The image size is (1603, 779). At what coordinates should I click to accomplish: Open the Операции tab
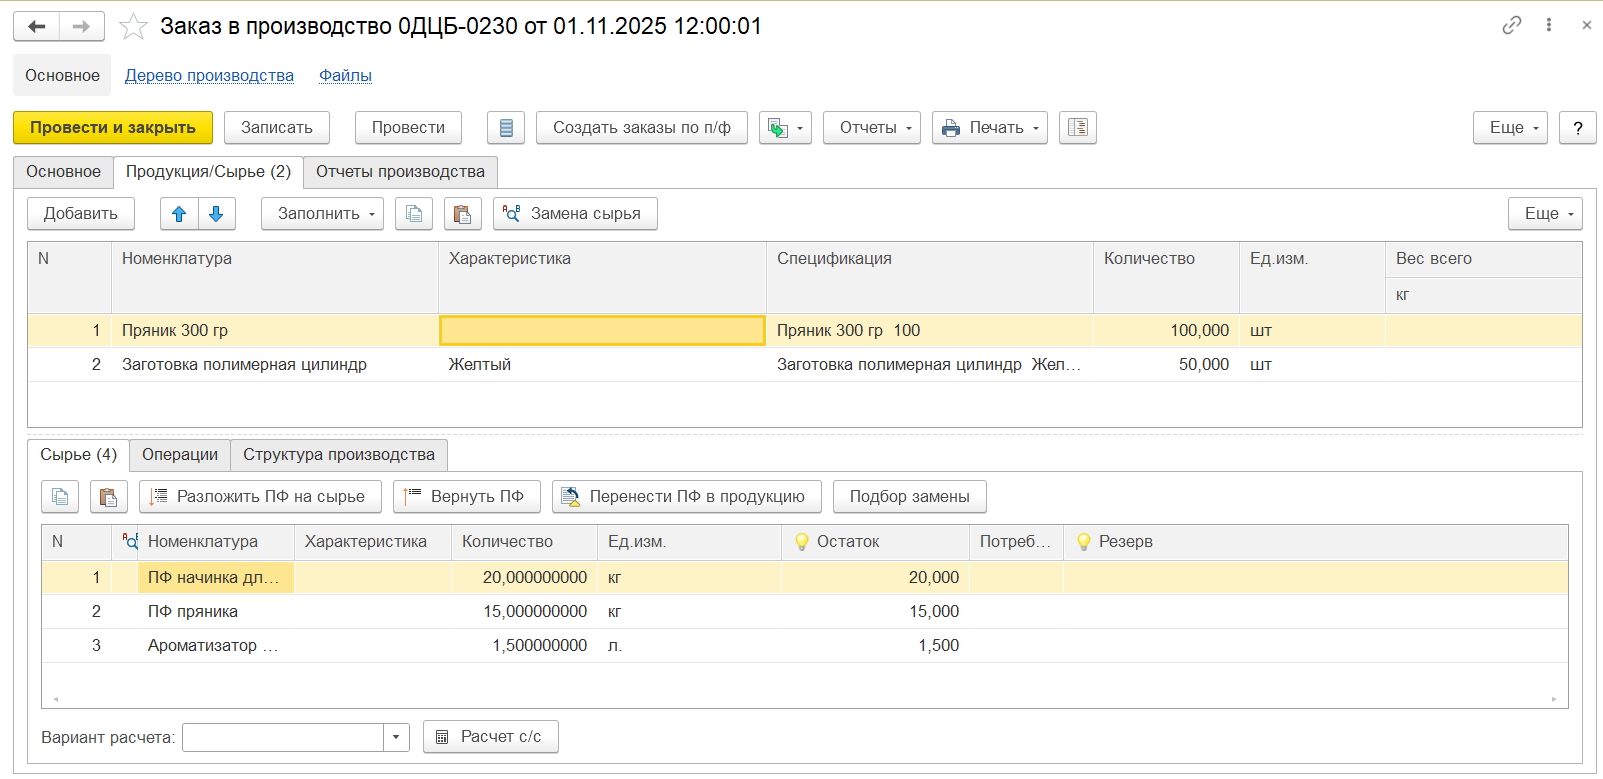tap(180, 455)
